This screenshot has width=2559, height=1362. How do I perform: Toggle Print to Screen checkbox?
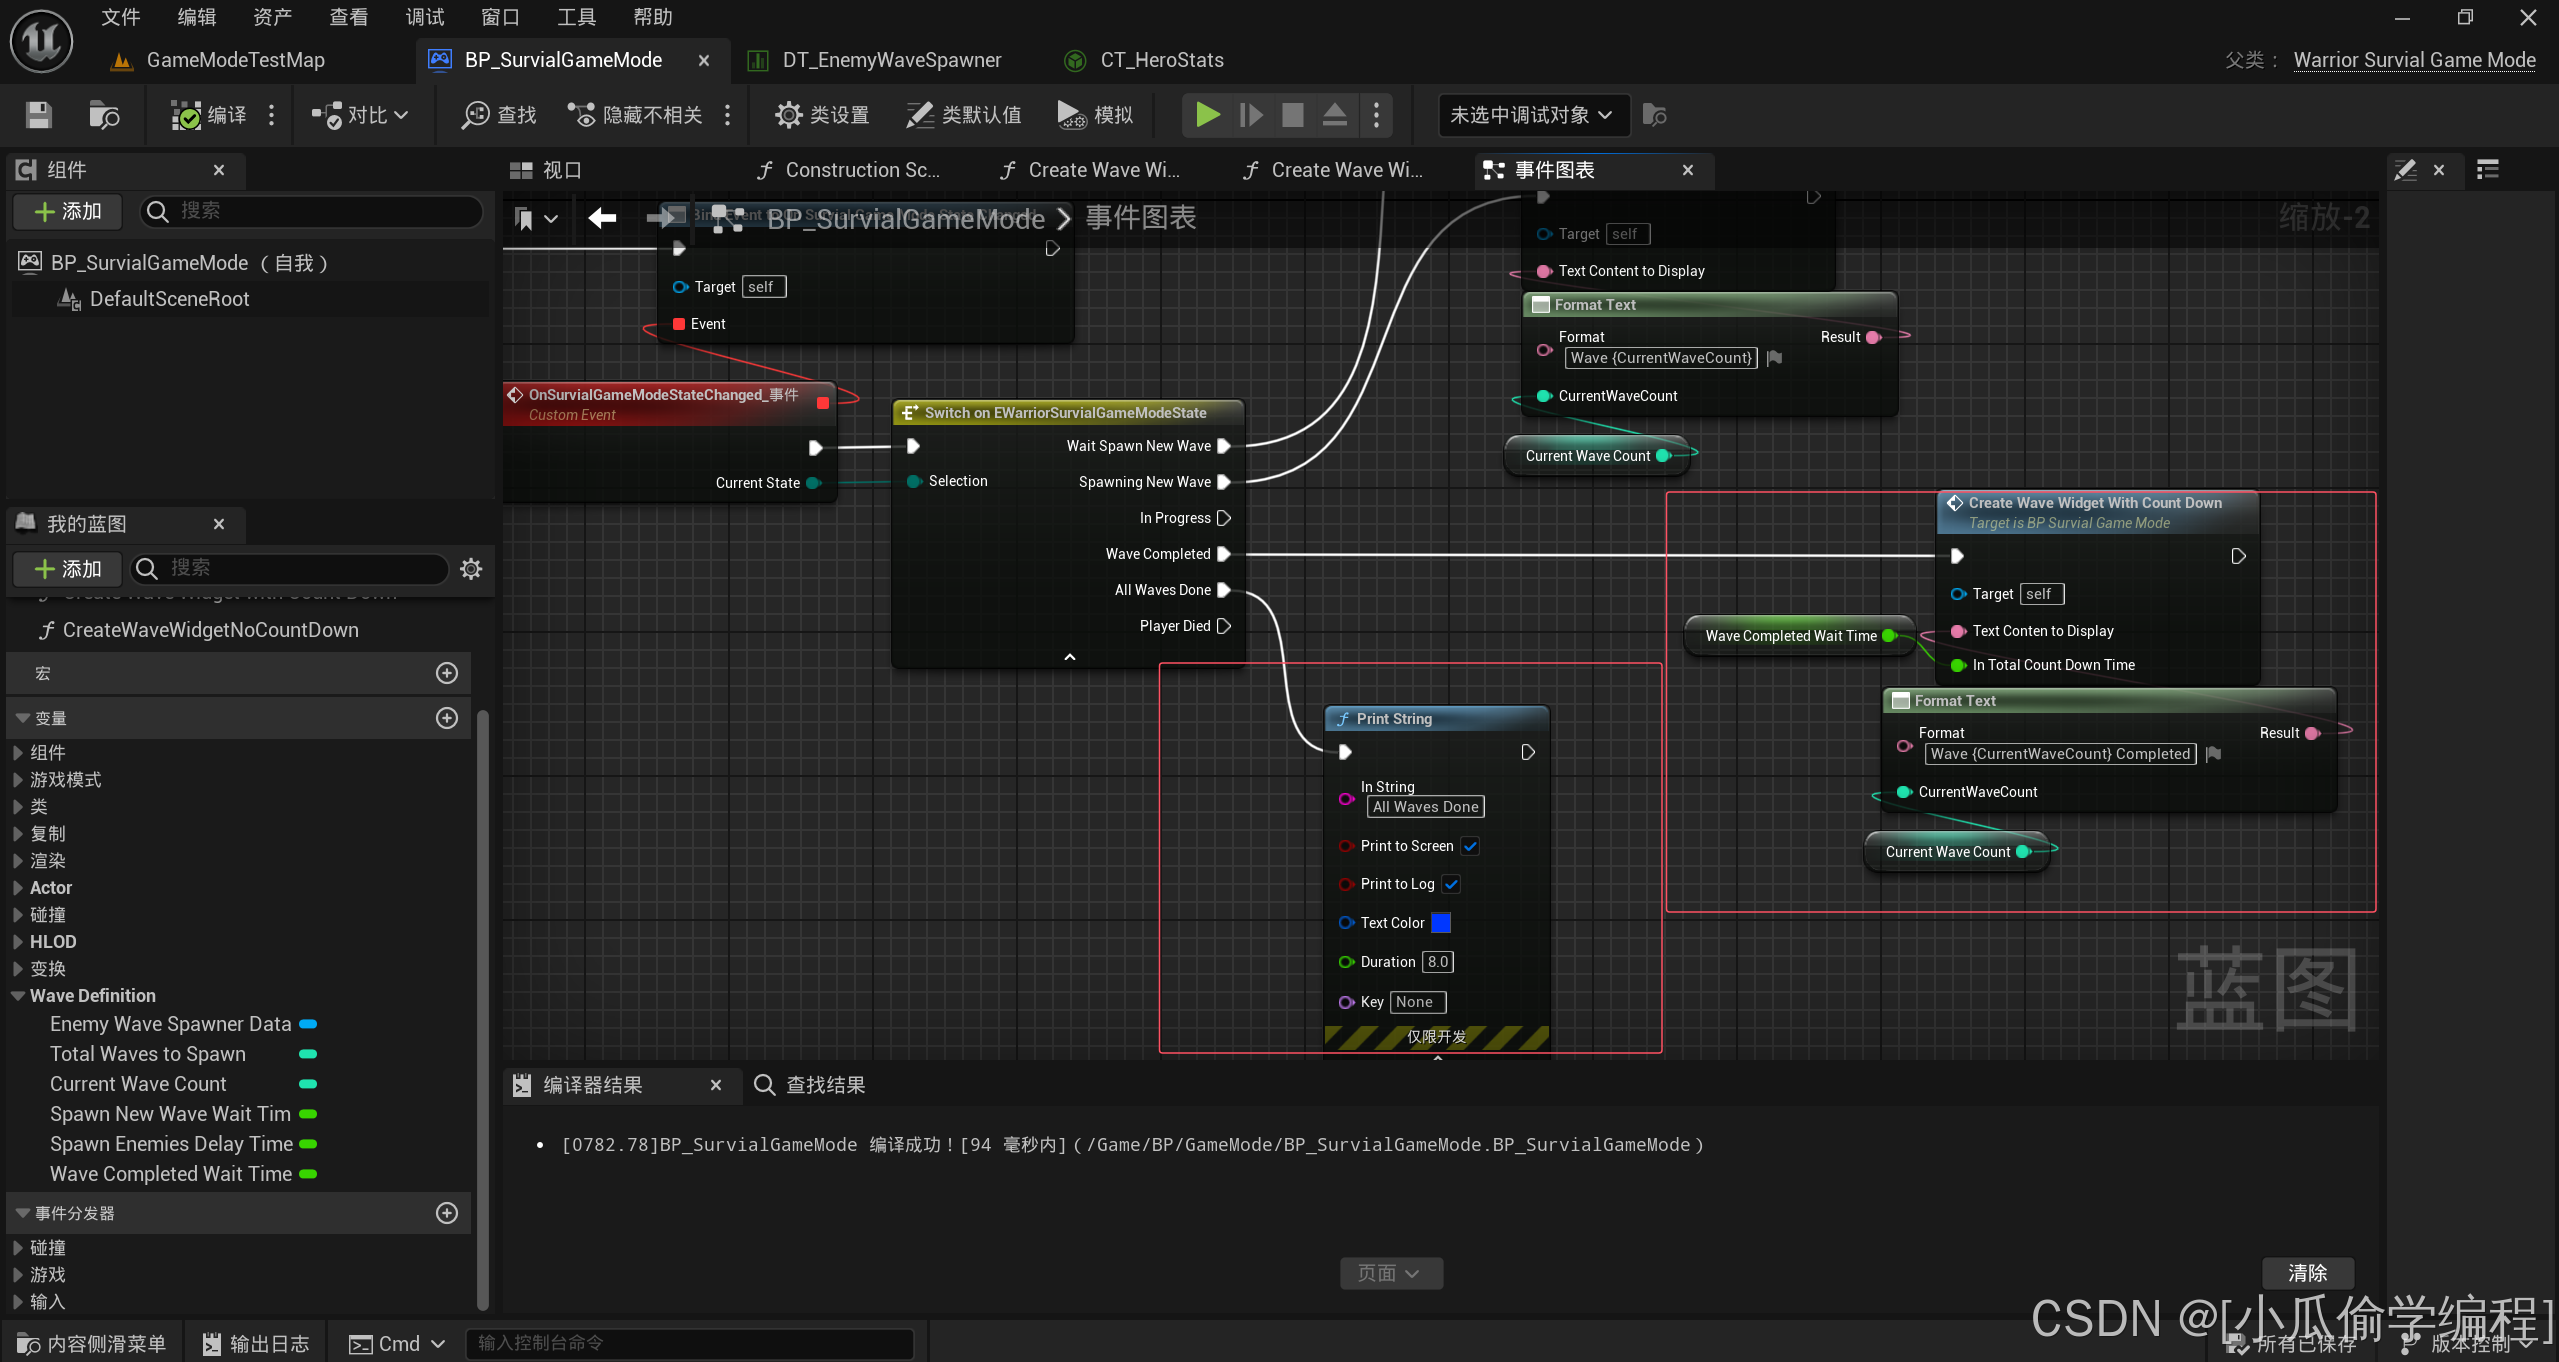1470,846
